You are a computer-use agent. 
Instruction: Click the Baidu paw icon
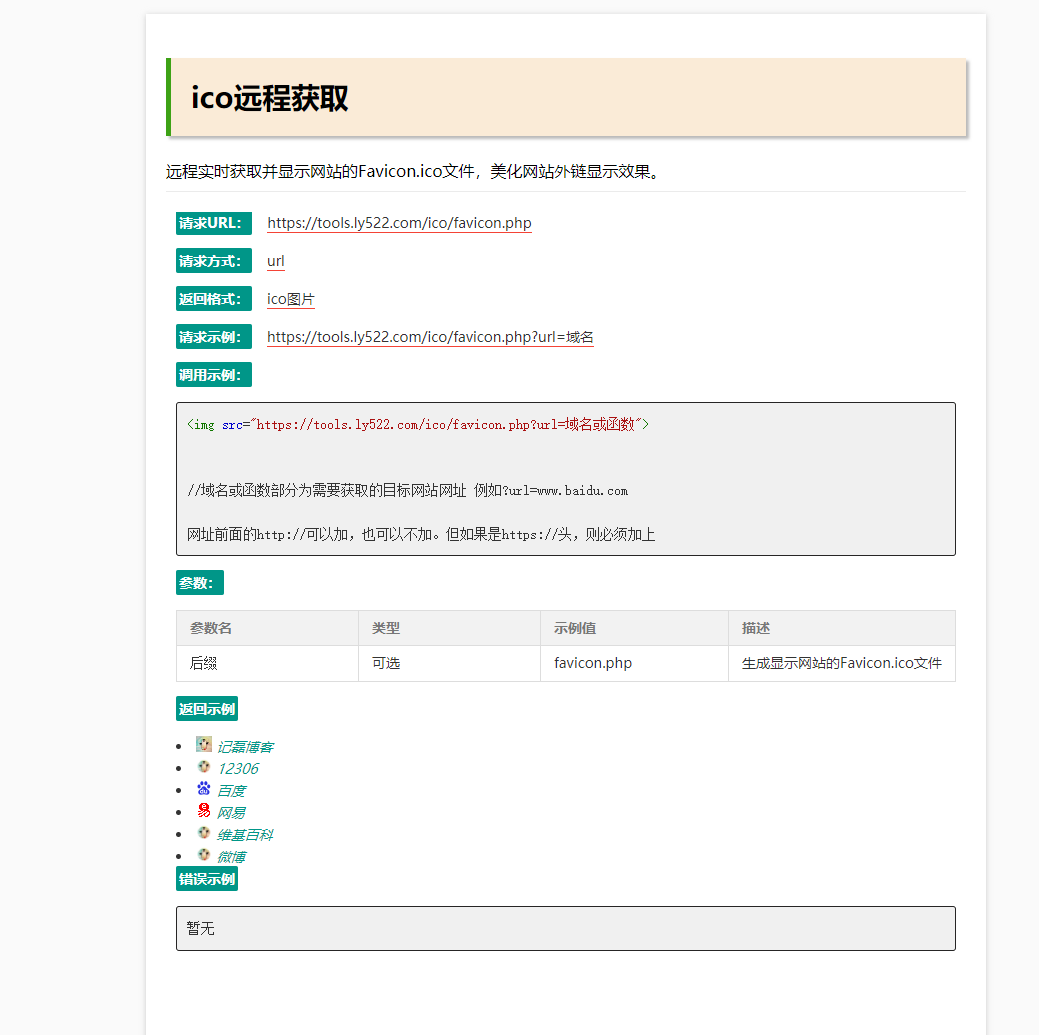(x=204, y=789)
